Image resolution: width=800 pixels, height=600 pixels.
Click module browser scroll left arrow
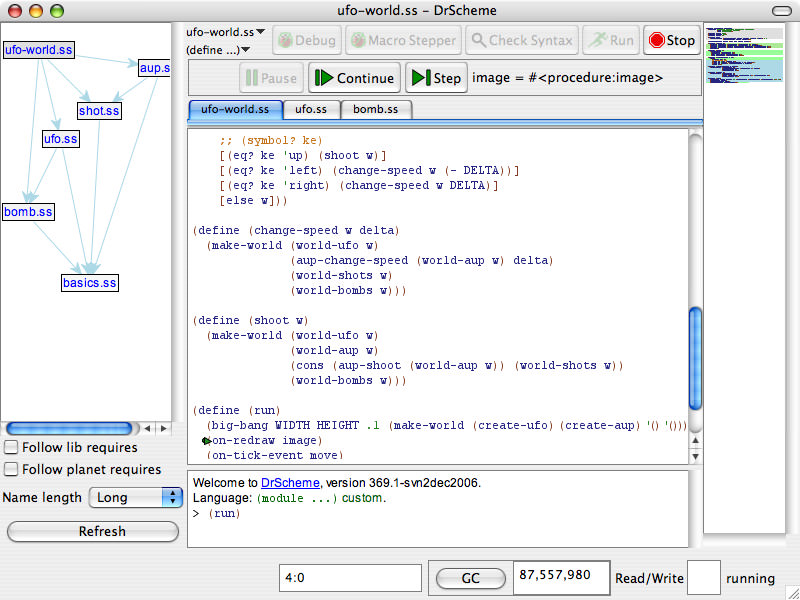click(x=147, y=429)
